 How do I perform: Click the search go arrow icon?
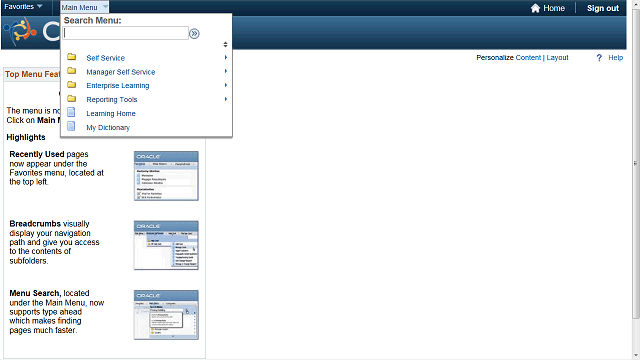(x=194, y=34)
